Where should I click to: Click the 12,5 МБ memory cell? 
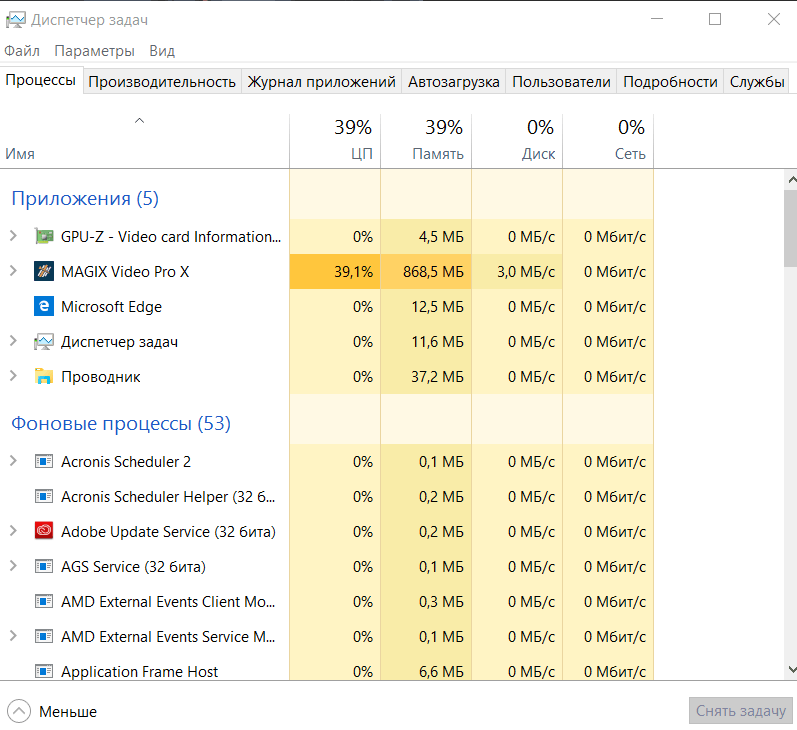pyautogui.click(x=426, y=307)
